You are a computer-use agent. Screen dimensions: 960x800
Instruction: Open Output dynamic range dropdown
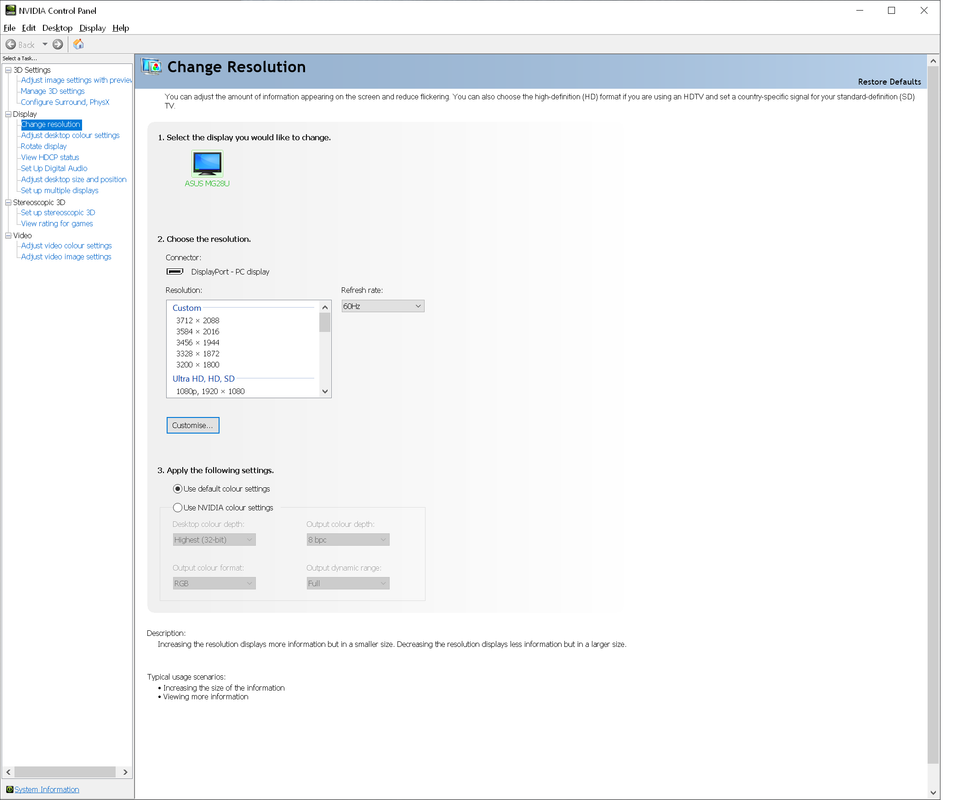348,583
